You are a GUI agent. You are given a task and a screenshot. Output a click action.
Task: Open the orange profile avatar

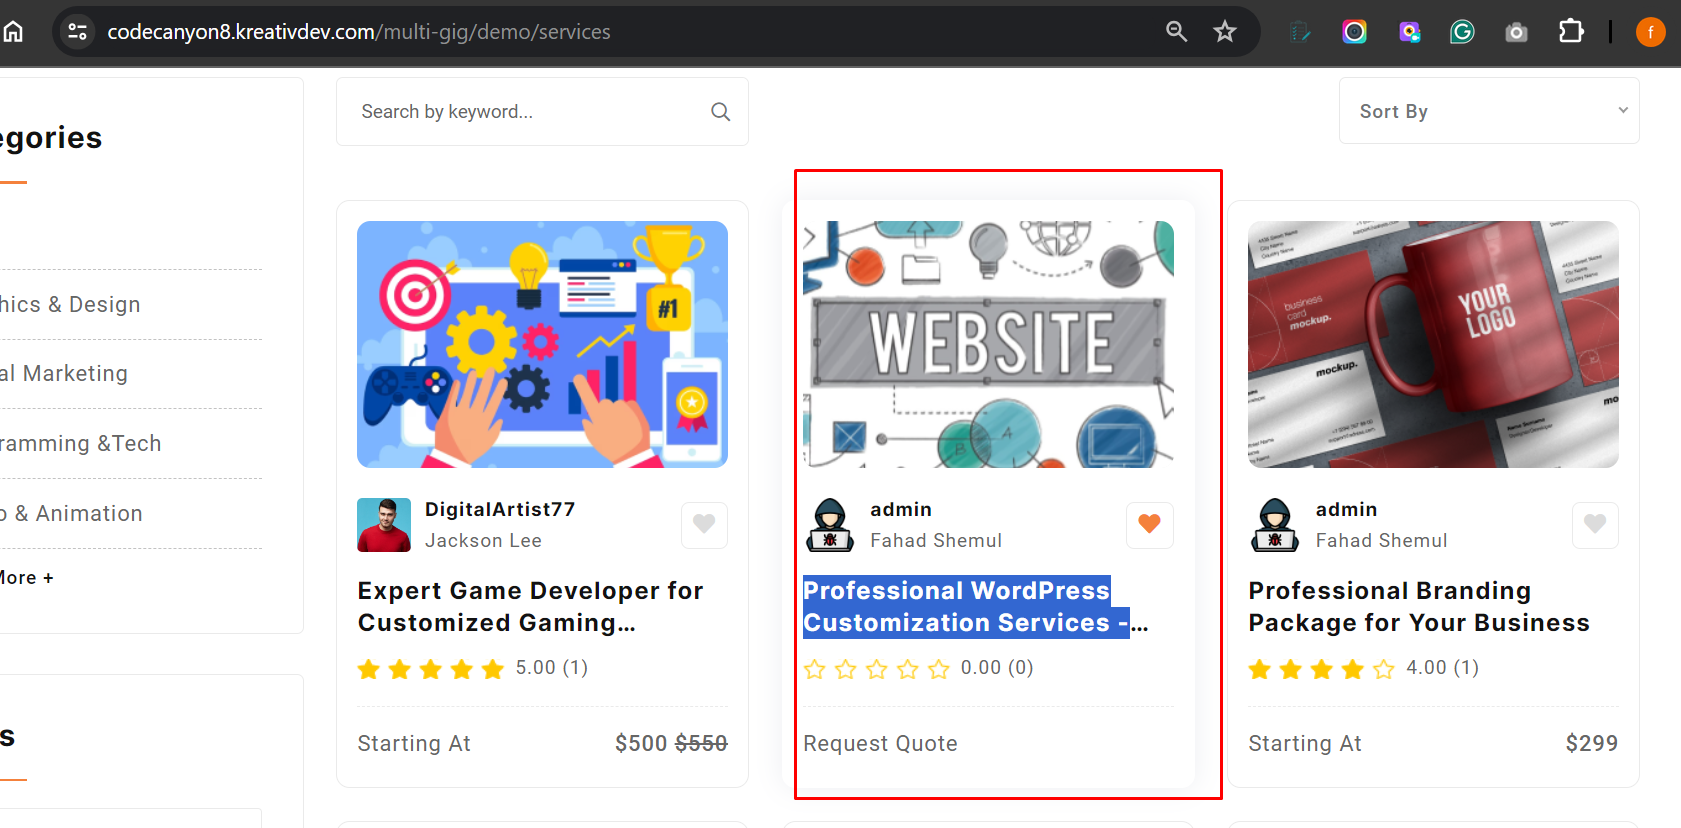pyautogui.click(x=1650, y=32)
